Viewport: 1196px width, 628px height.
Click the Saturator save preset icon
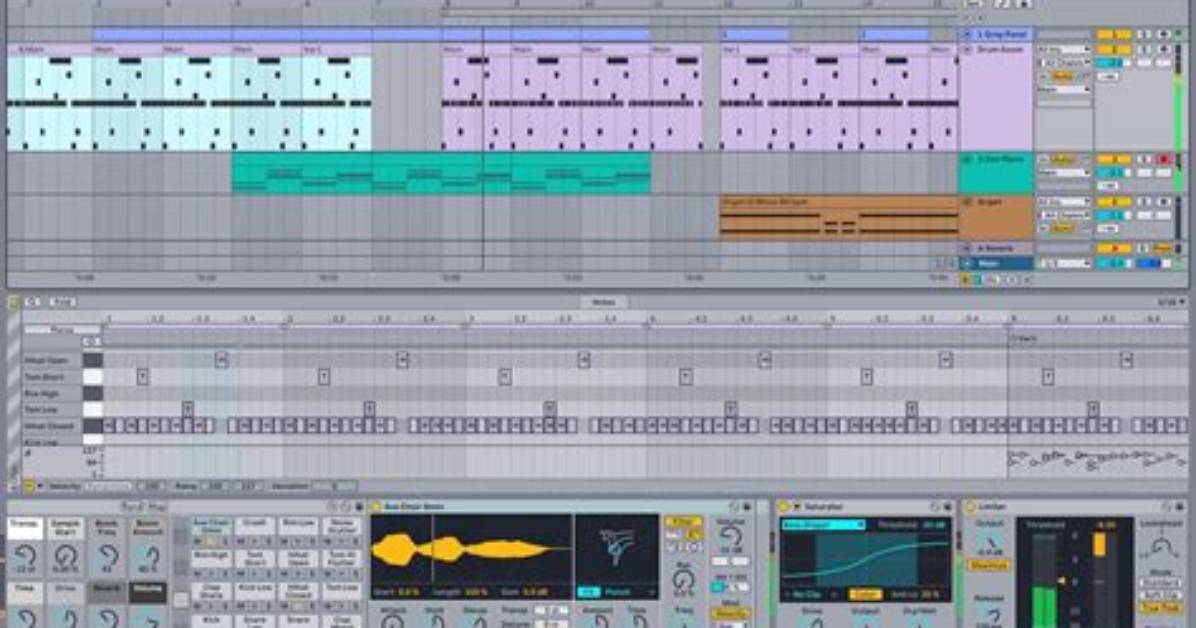948,507
